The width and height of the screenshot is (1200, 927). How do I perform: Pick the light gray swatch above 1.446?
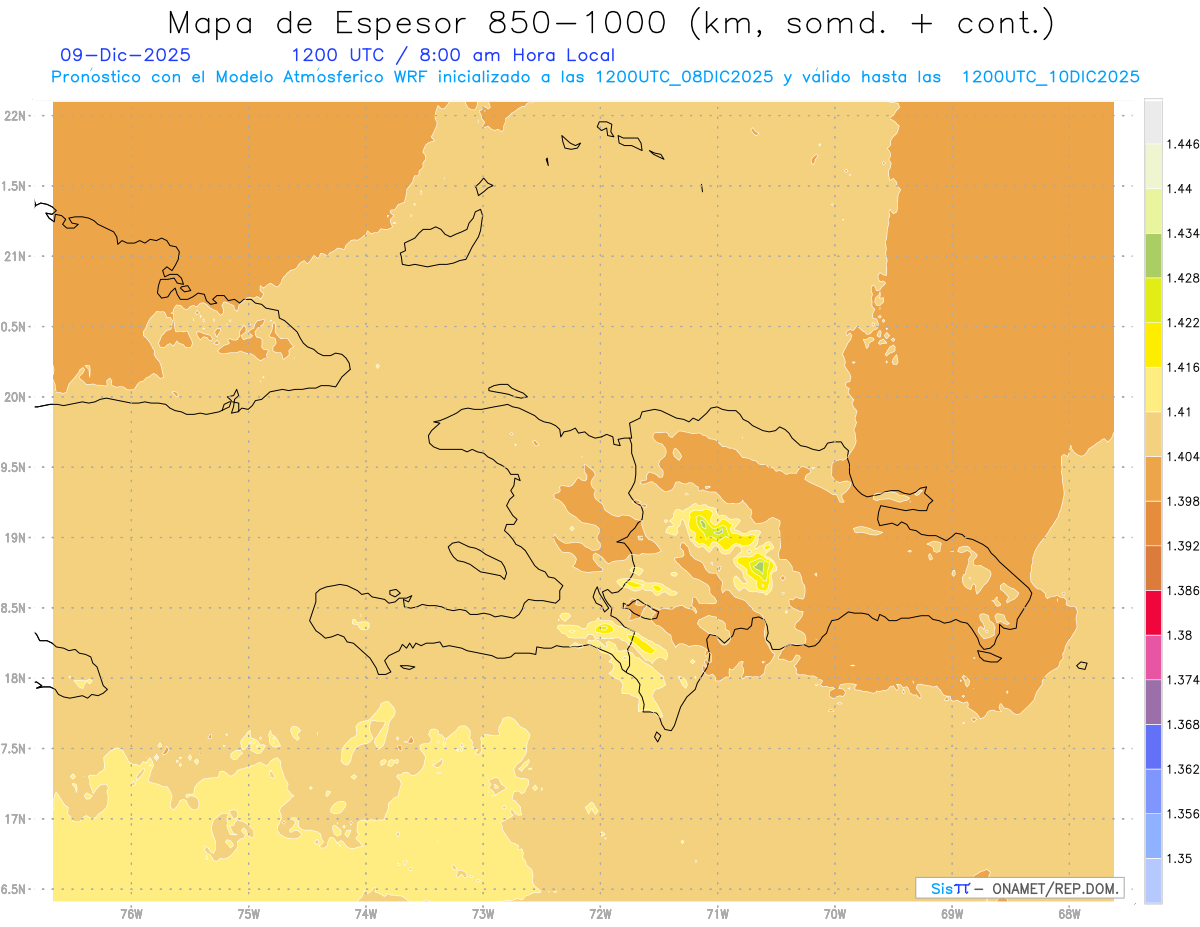coord(1153,121)
